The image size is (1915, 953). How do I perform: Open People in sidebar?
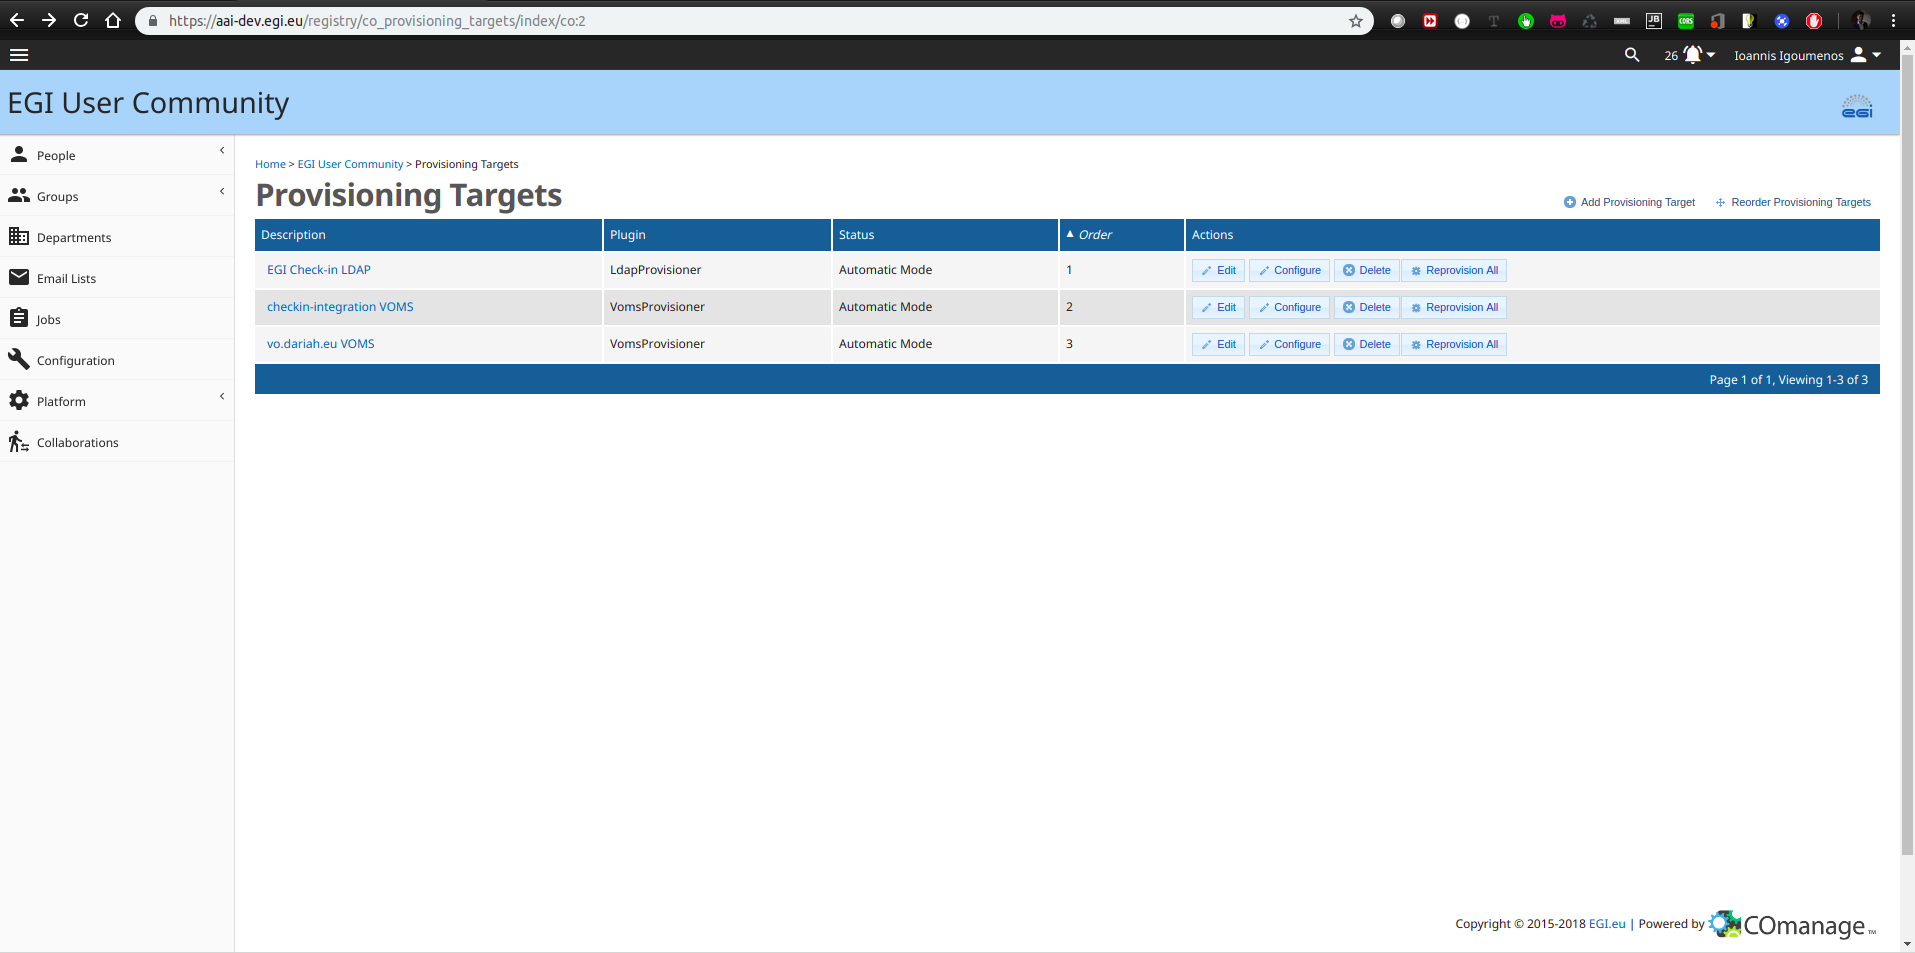[x=117, y=155]
